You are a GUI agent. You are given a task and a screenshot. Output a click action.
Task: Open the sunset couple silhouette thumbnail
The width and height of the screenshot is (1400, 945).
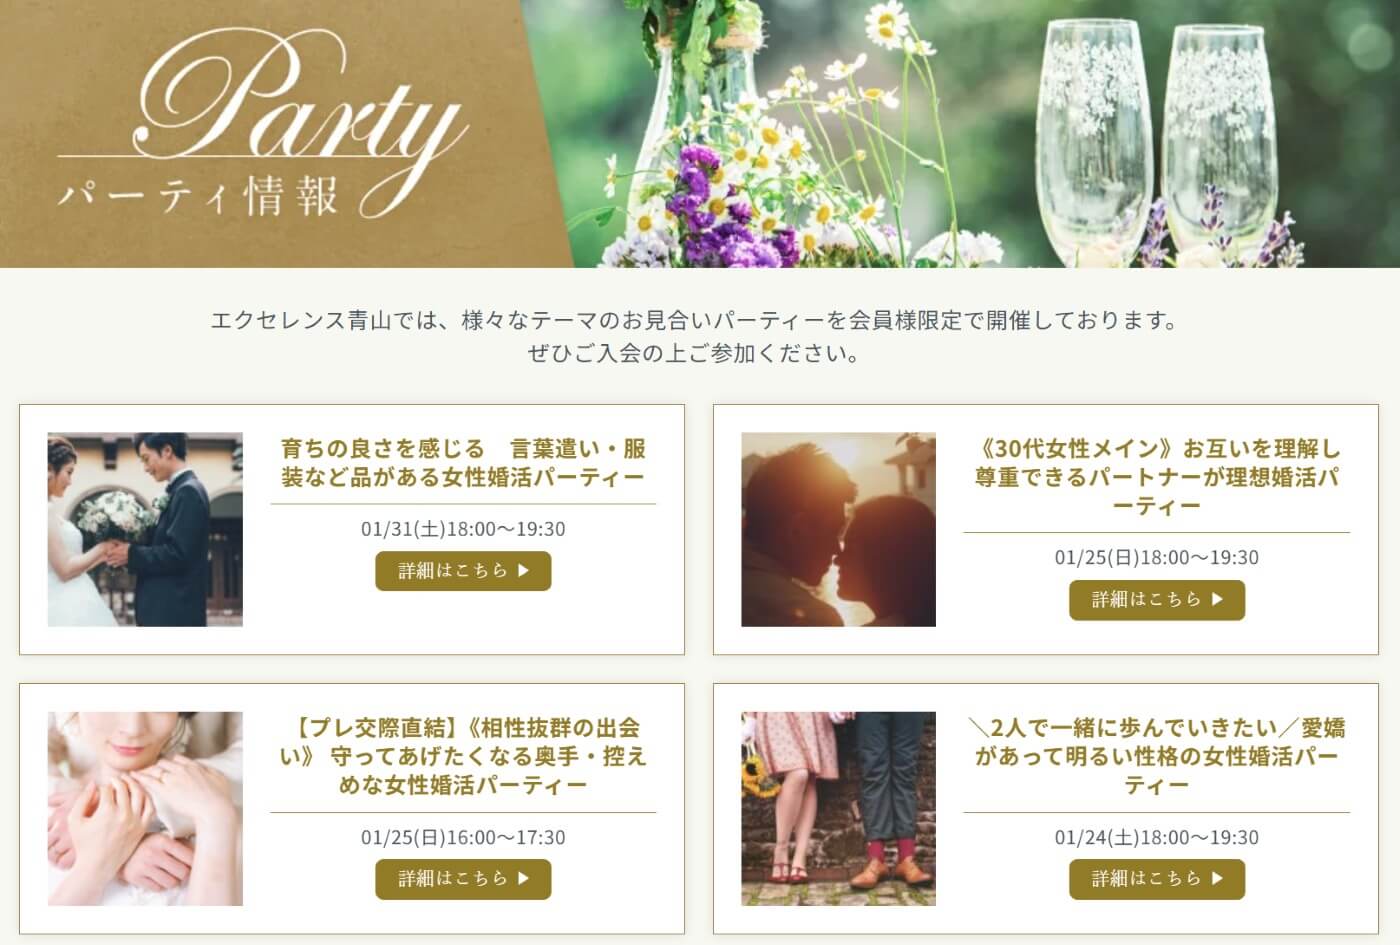pos(838,529)
